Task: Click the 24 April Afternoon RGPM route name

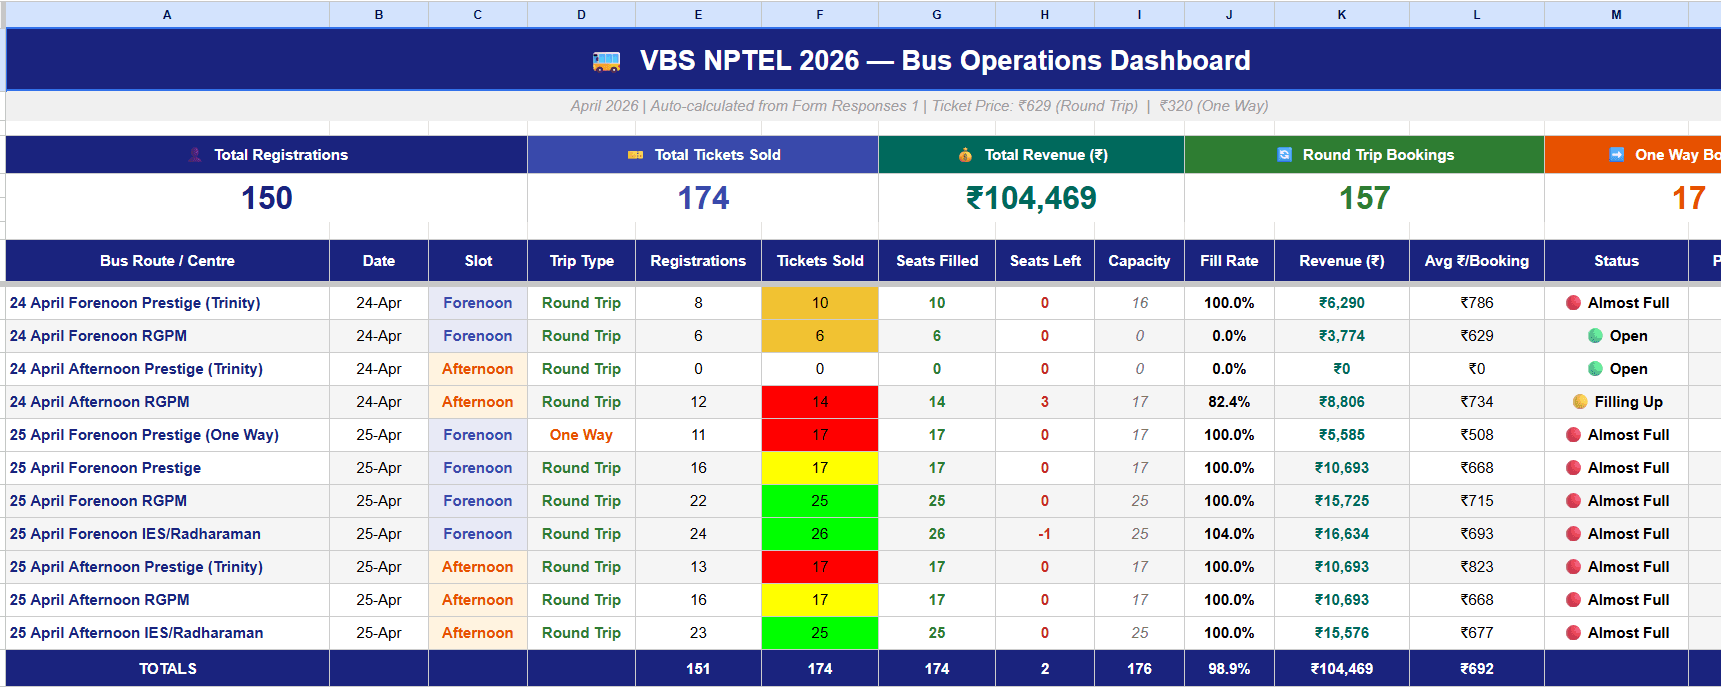Action: click(x=99, y=402)
